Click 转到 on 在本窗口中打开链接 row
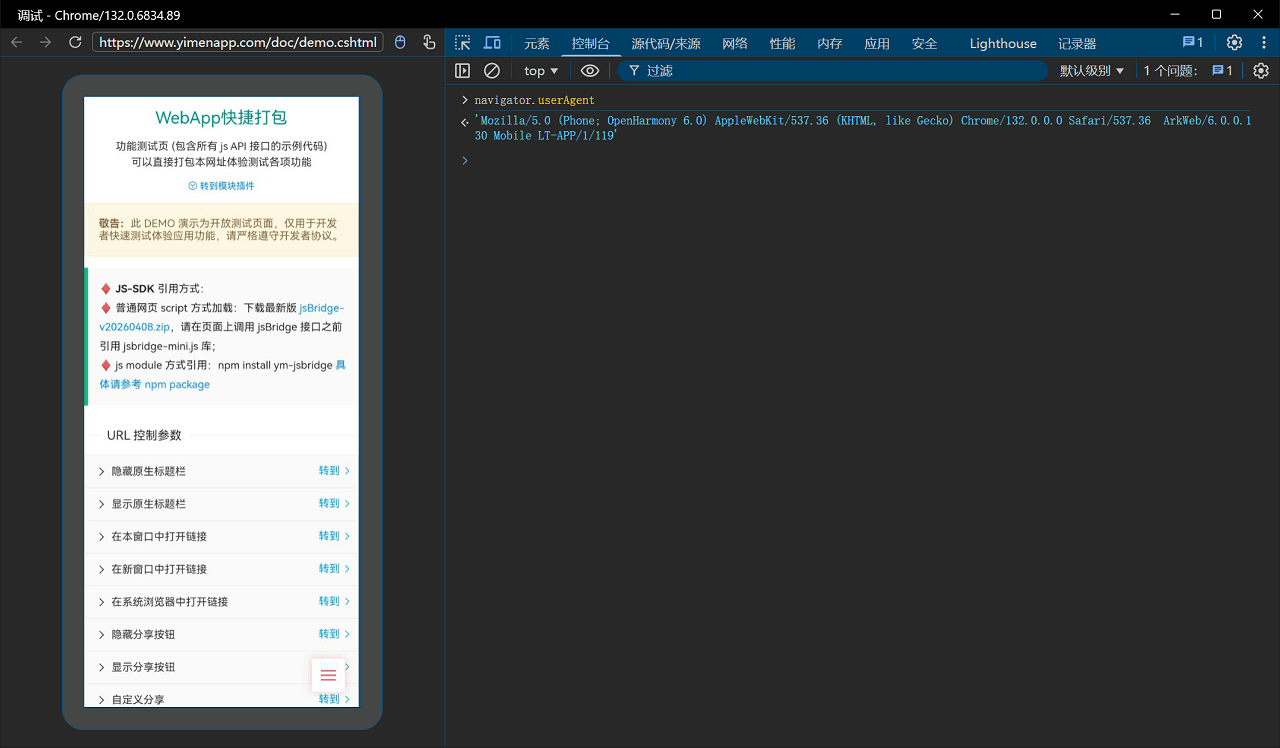The height and width of the screenshot is (748, 1280). pos(334,536)
